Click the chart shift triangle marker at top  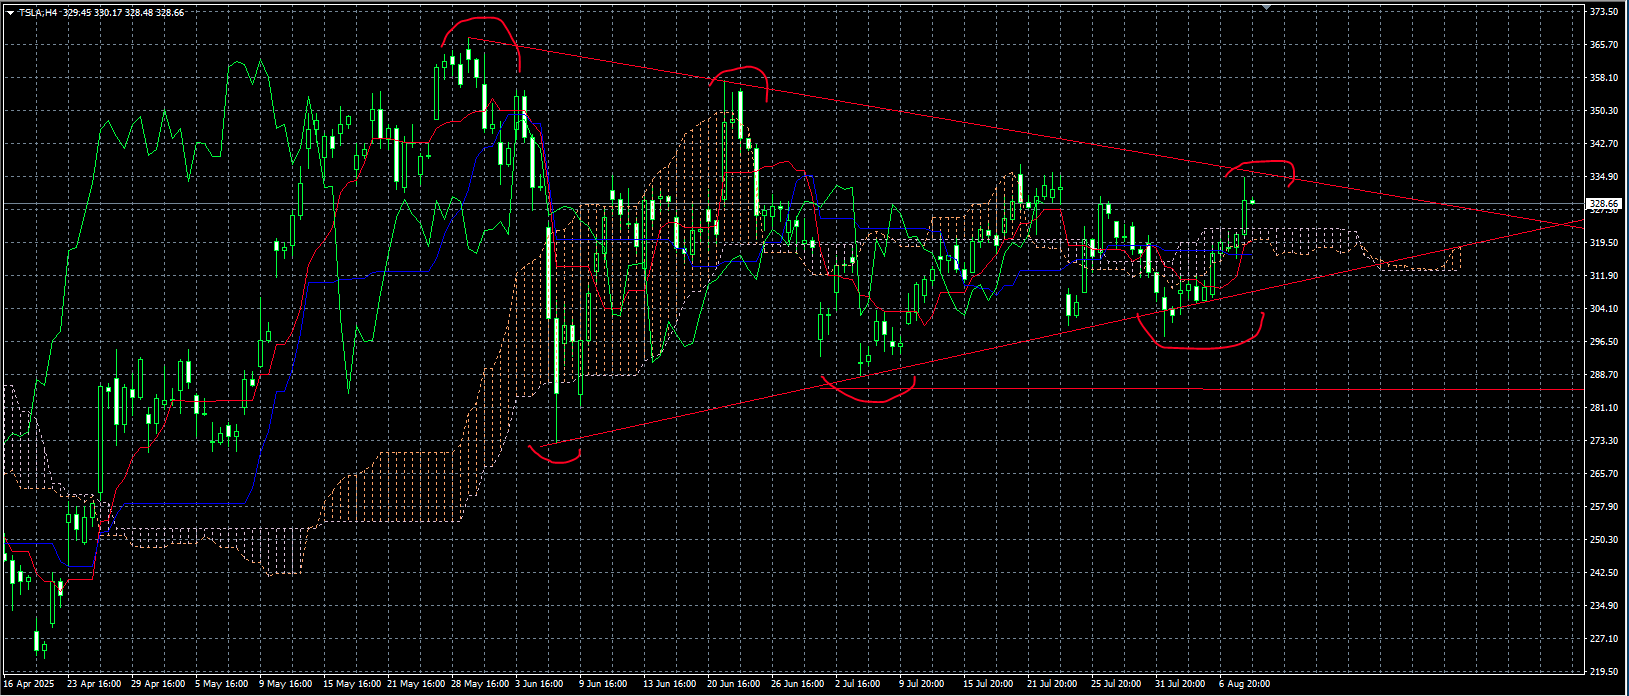1267,7
